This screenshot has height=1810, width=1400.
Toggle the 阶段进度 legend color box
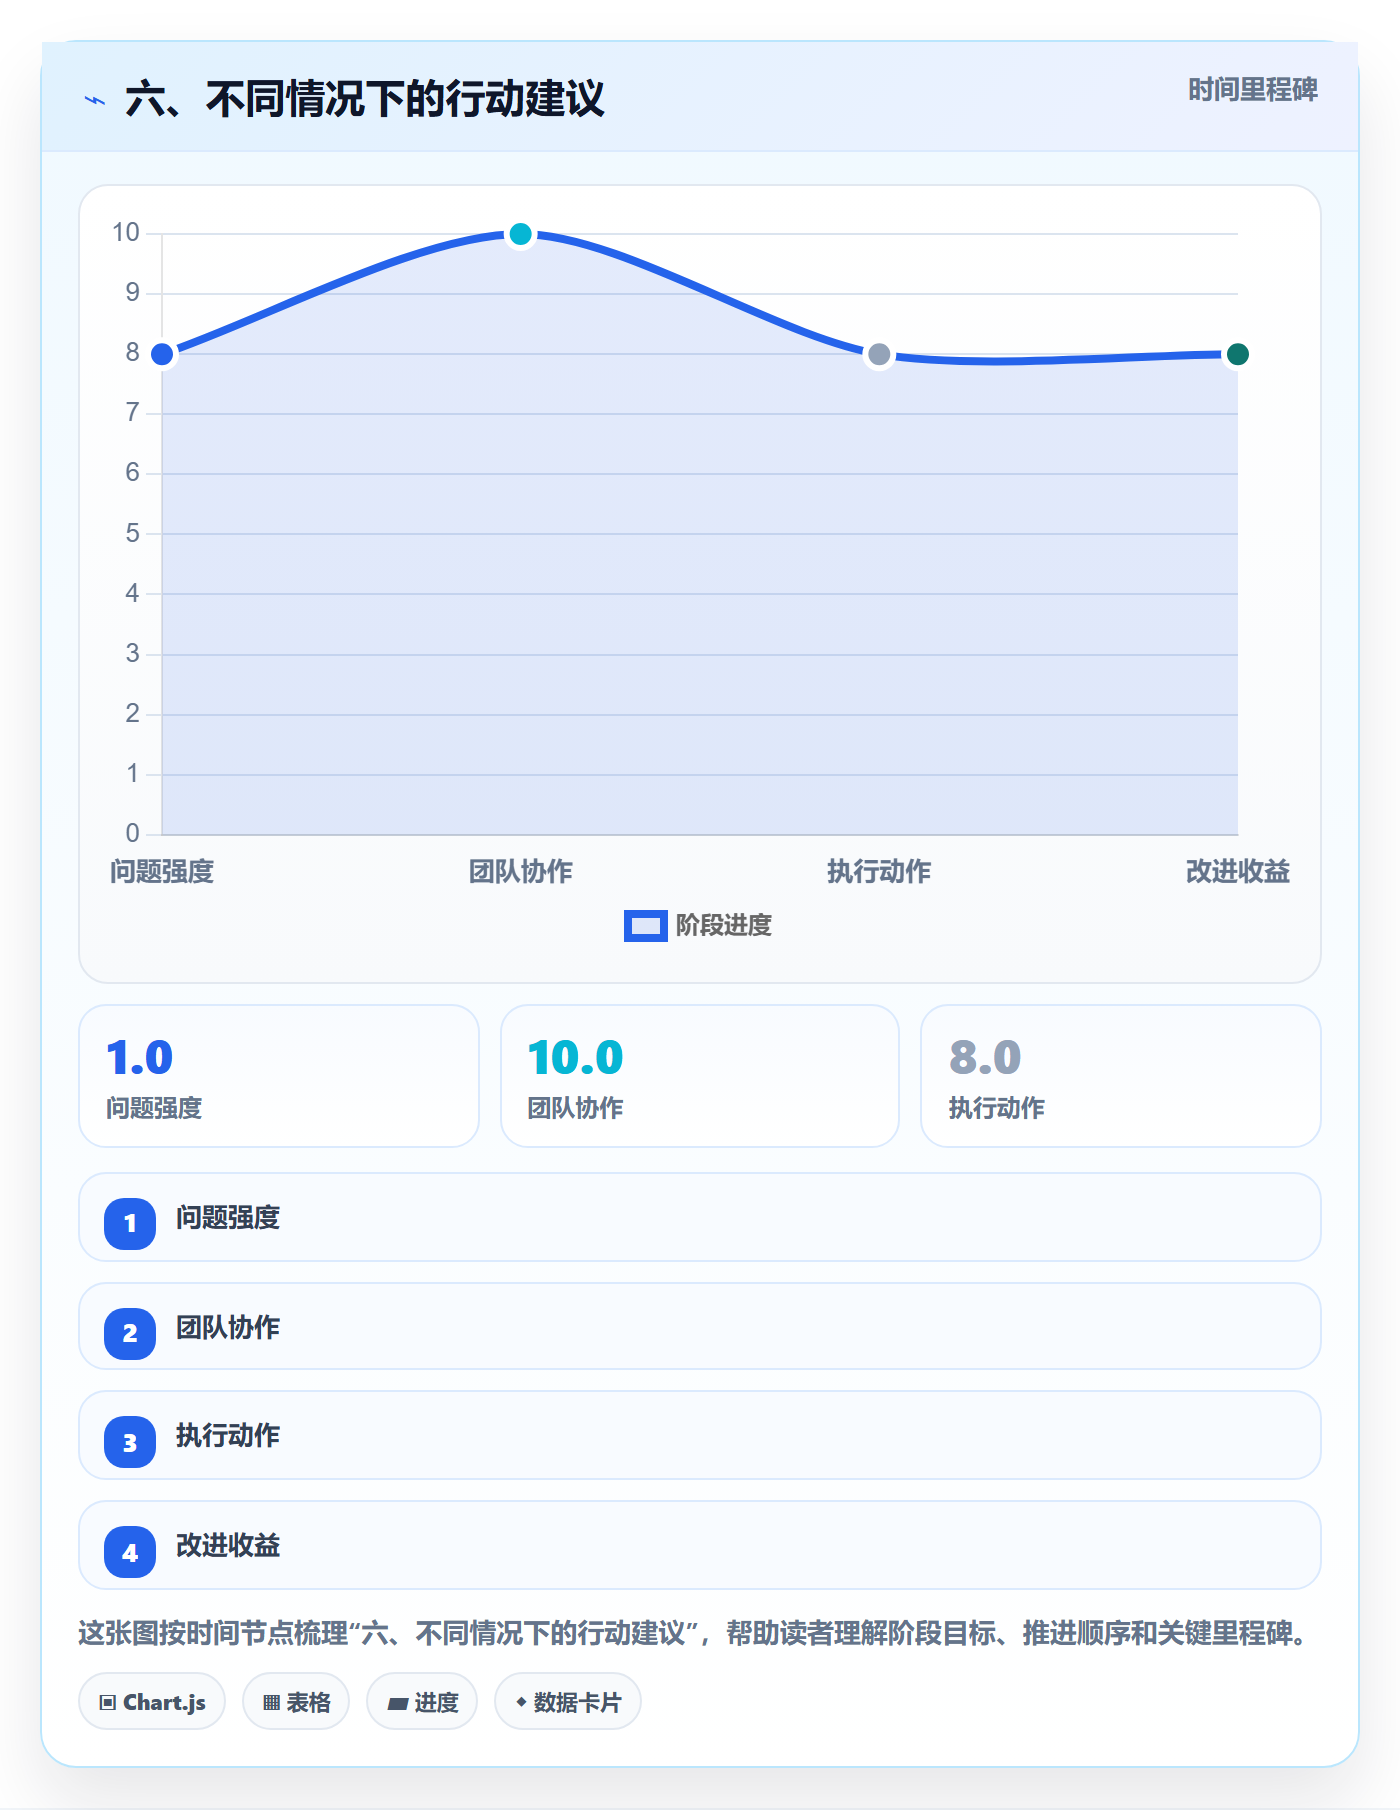[645, 926]
